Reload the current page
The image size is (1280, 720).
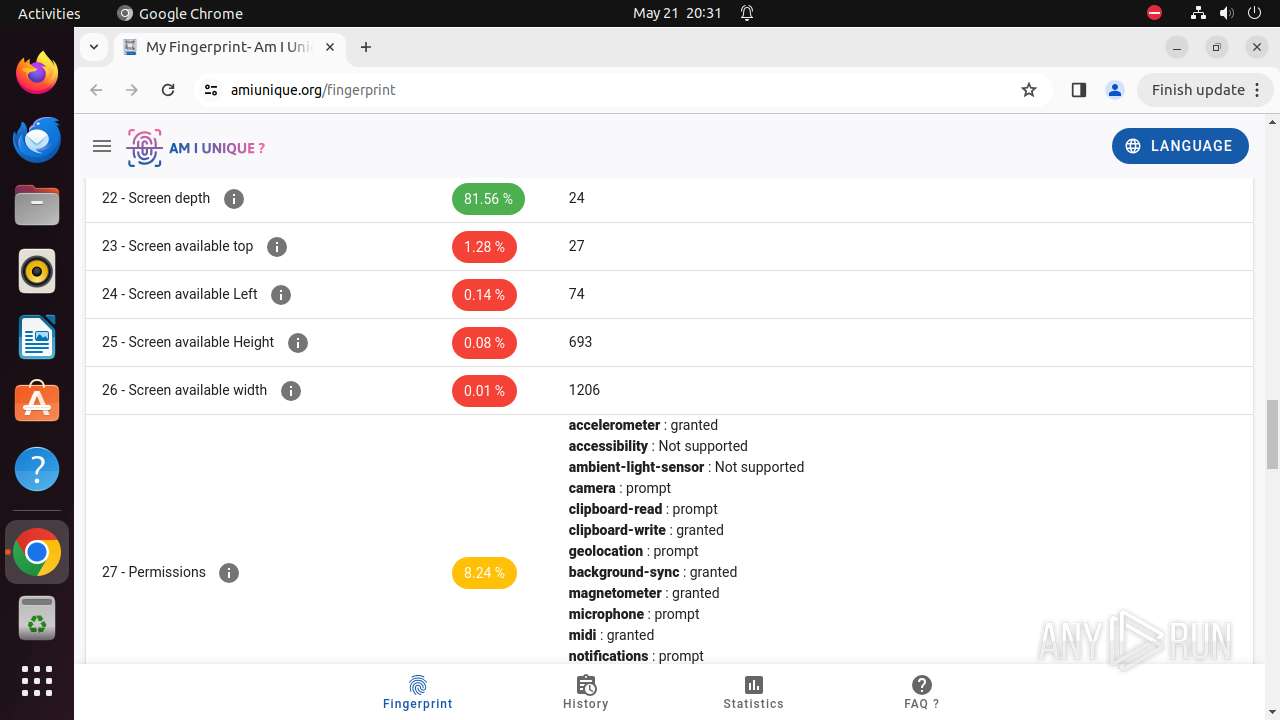point(168,90)
